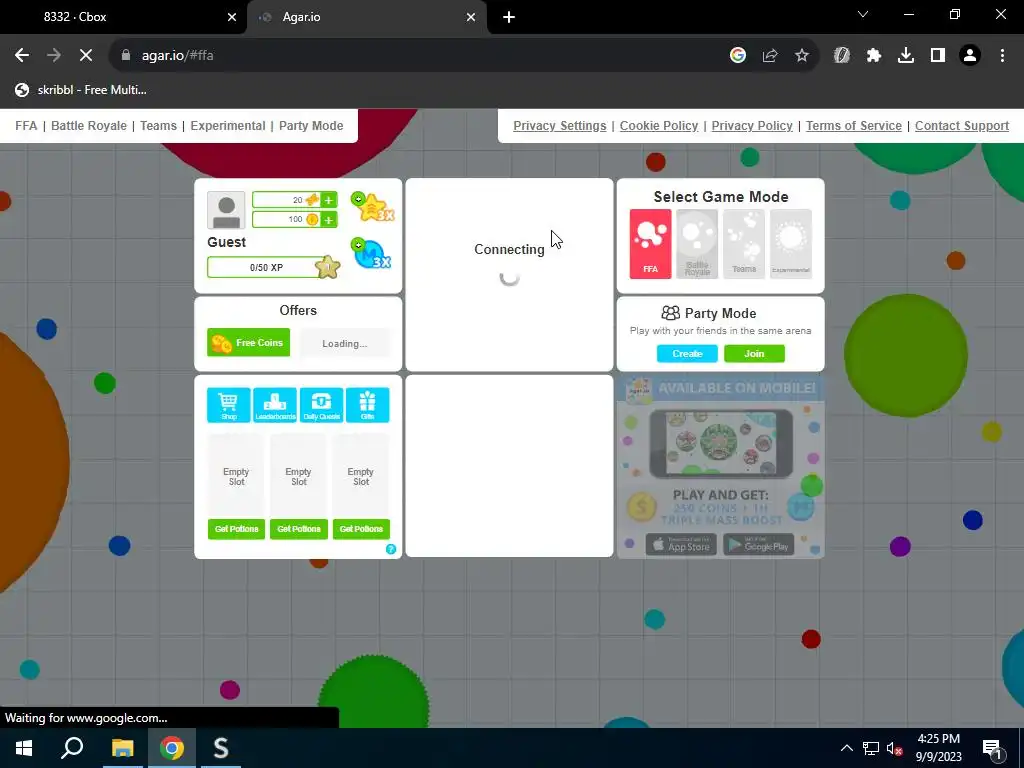
Task: Open Windows Start menu
Action: coord(24,748)
